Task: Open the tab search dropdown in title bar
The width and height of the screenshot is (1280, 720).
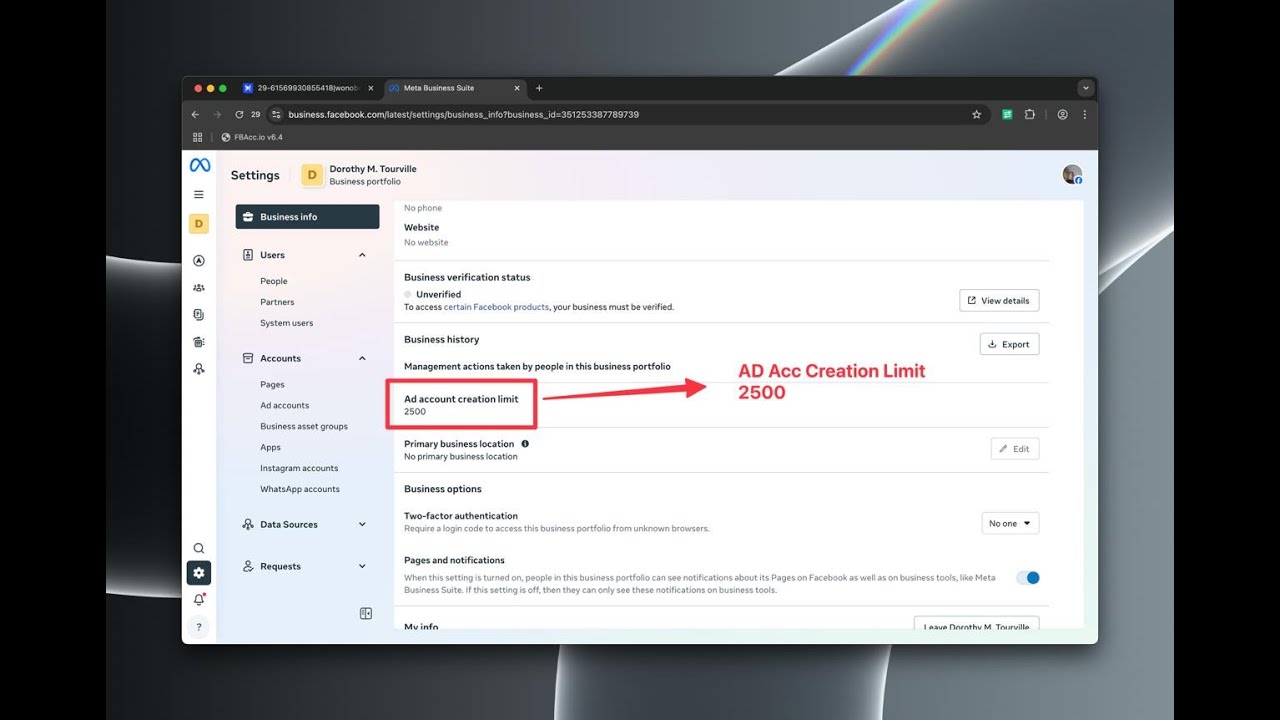Action: pyautogui.click(x=1085, y=88)
